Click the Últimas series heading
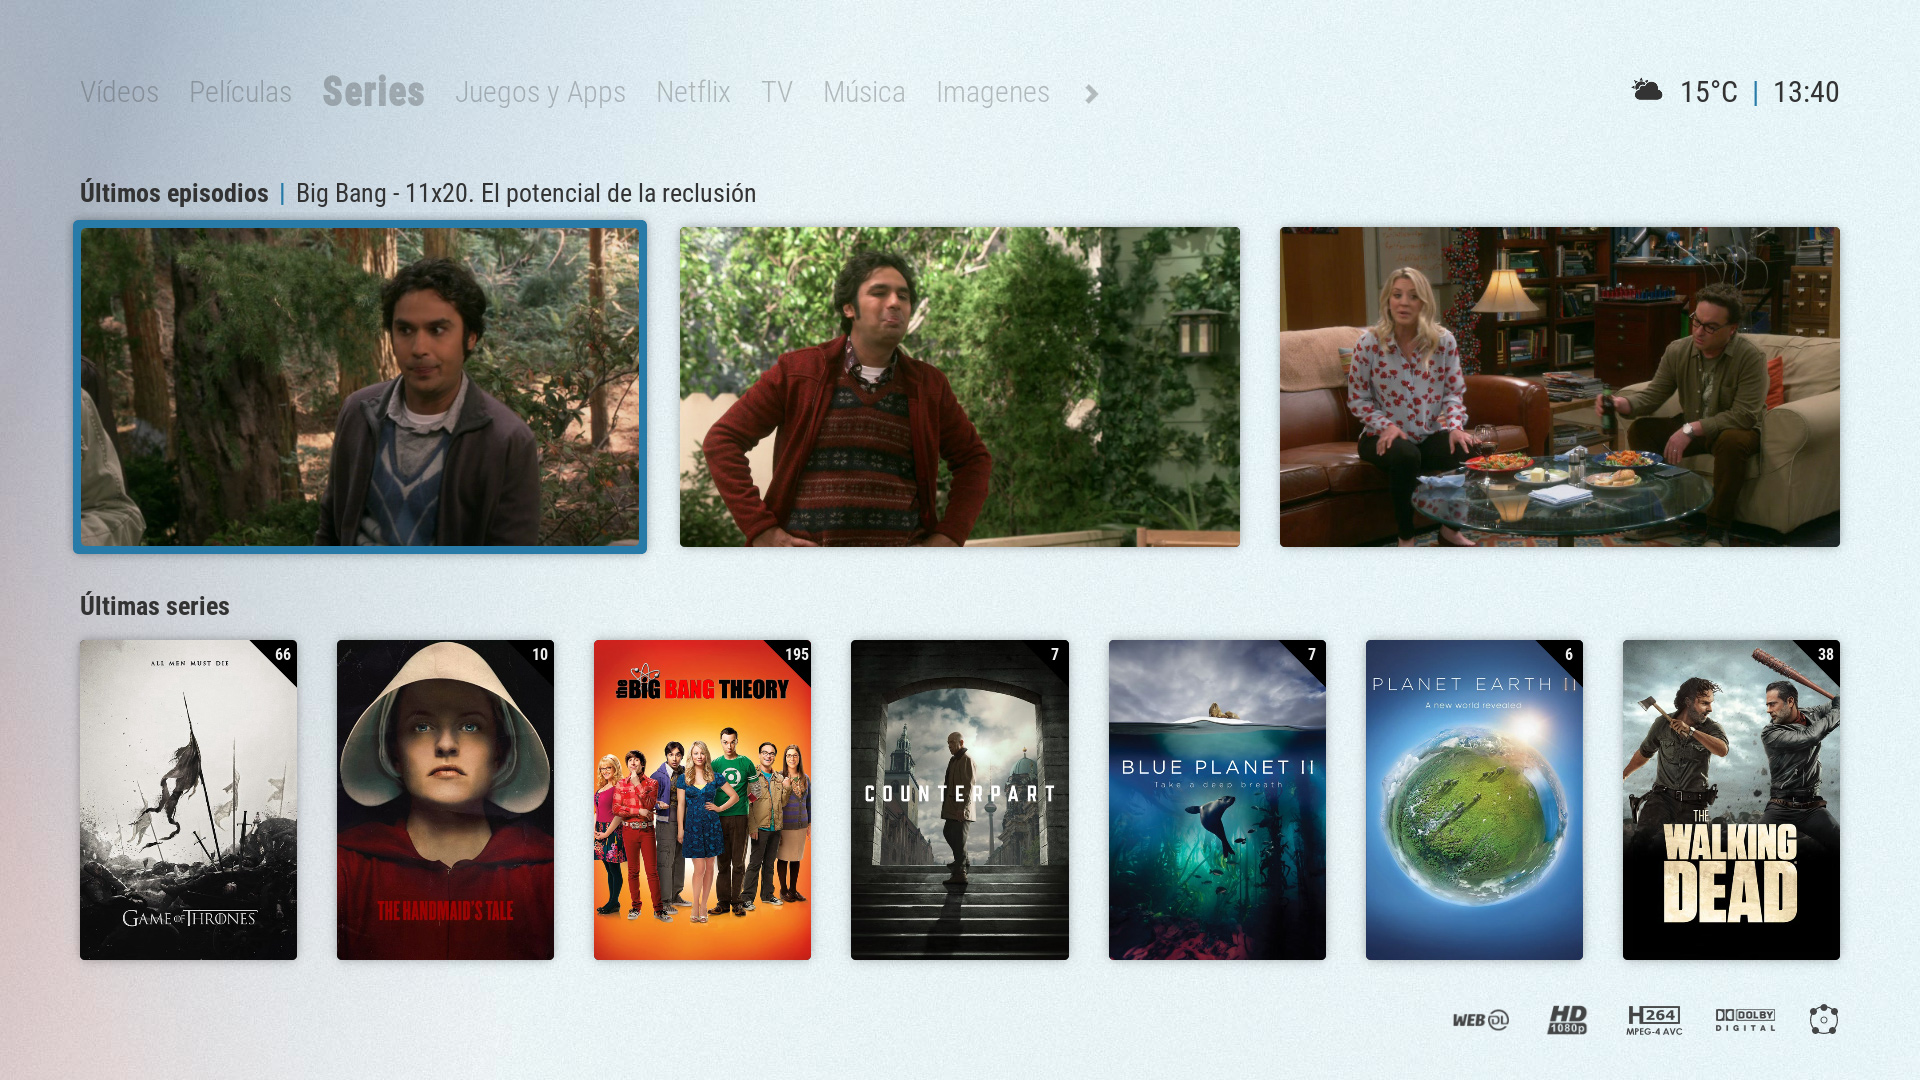This screenshot has height=1080, width=1920. [155, 606]
